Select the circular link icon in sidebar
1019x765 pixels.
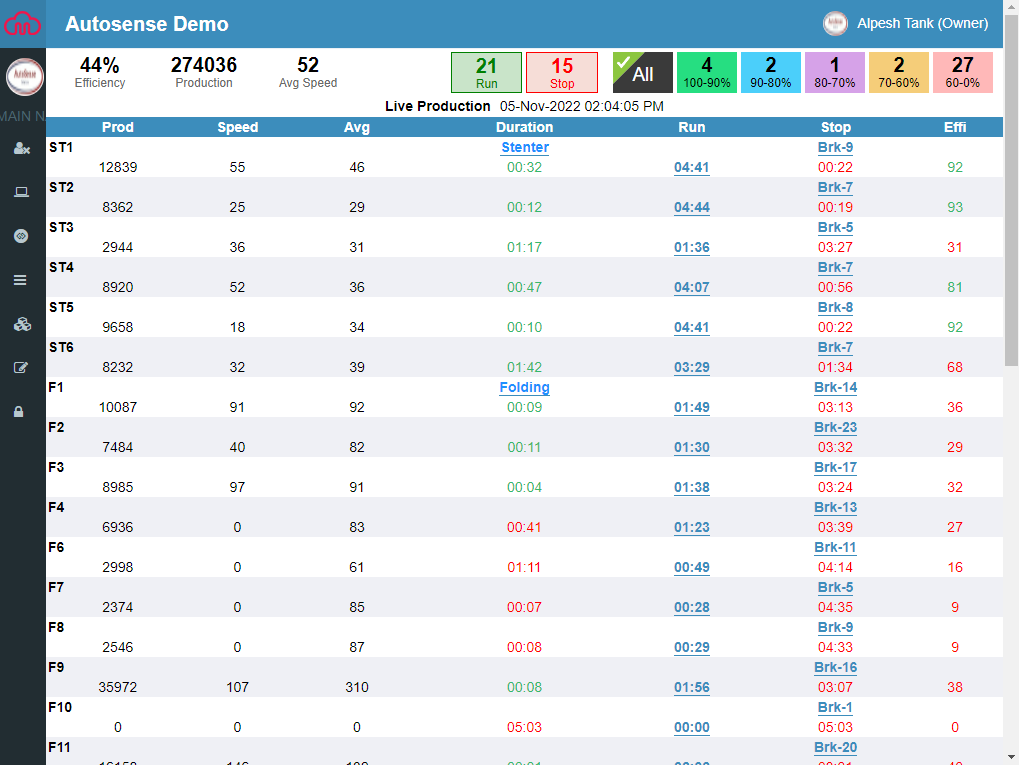pos(21,236)
